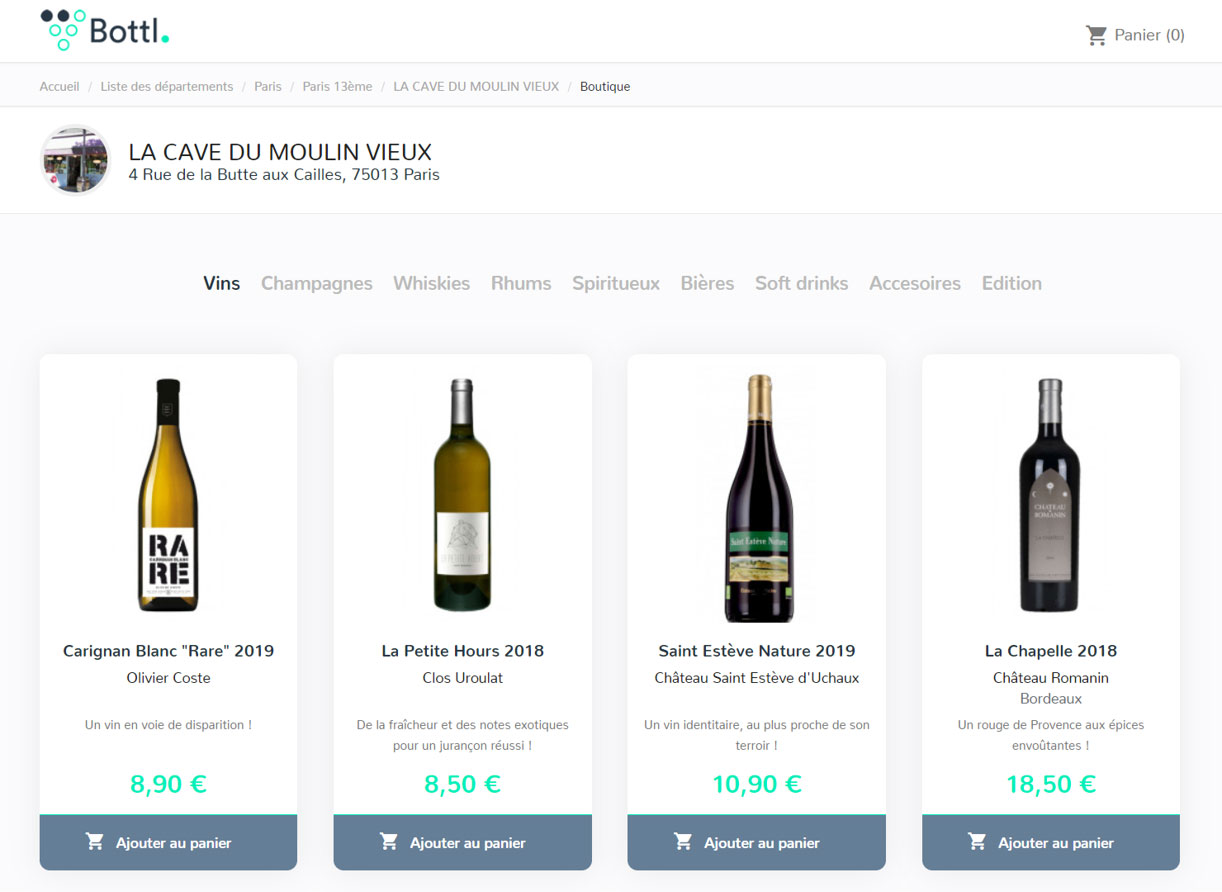Switch to the Champagnes tab
Viewport: 1222px width, 892px height.
coord(316,283)
